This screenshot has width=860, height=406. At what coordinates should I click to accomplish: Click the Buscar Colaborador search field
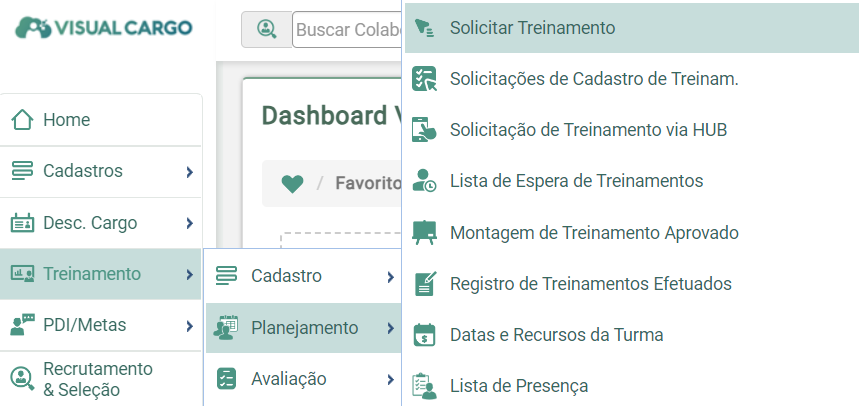coord(348,29)
